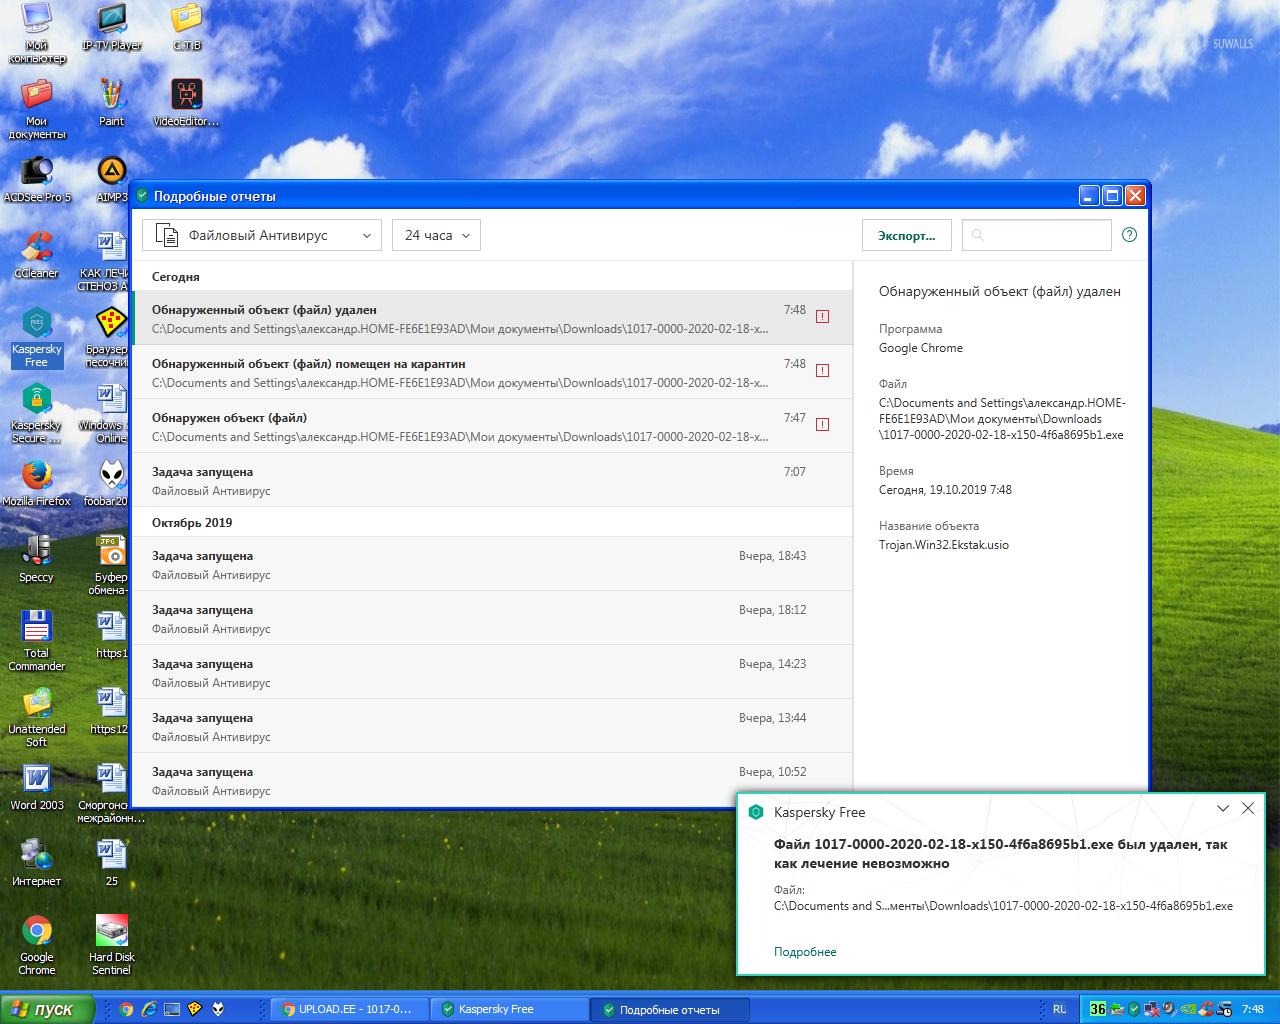Viewport: 1280px width, 1024px height.
Task: Open the пуск Start button
Action: tap(48, 1009)
